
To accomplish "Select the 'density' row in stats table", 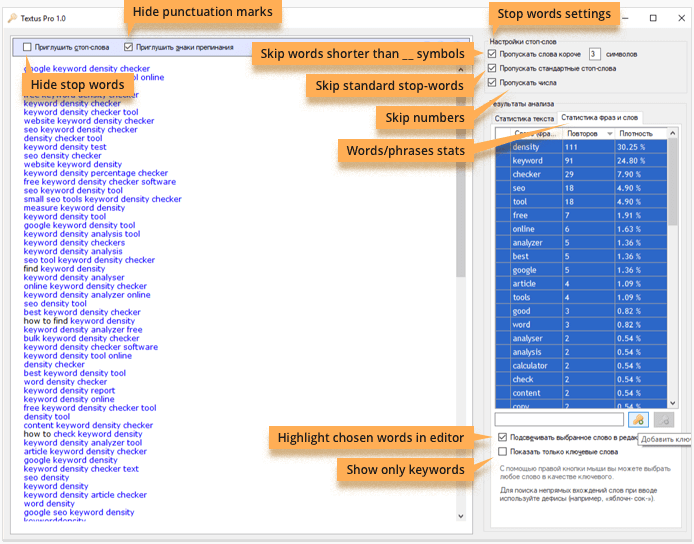I will click(x=581, y=147).
